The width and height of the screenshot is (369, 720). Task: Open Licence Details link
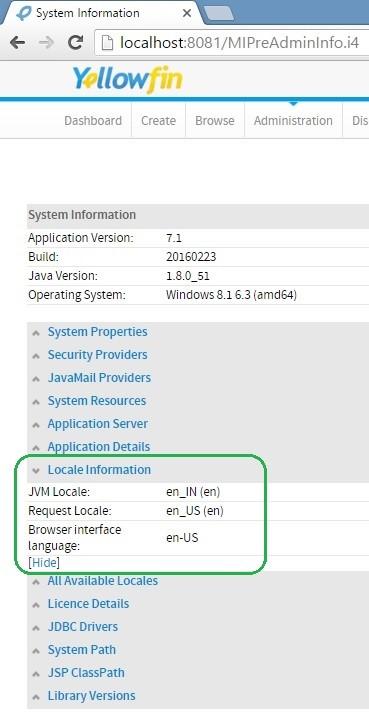(x=88, y=603)
